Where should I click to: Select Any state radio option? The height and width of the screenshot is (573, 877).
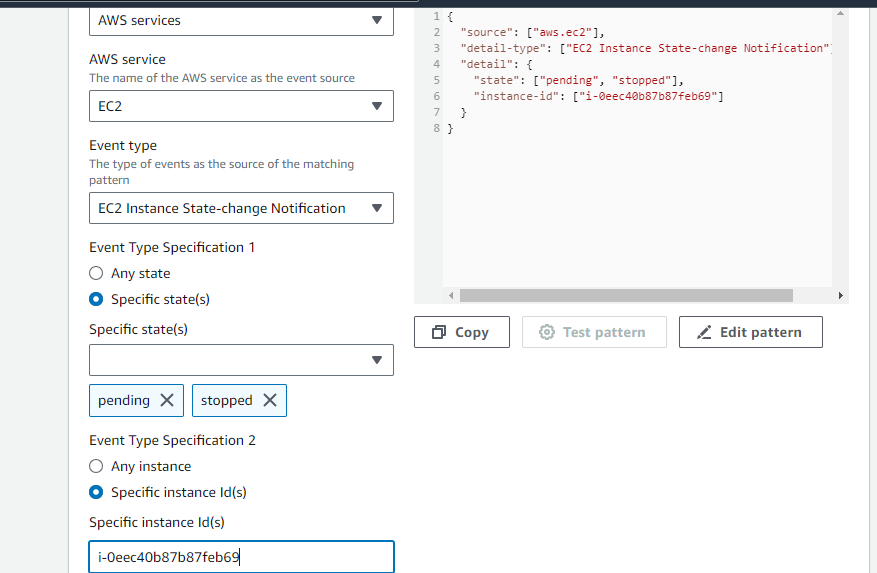click(96, 273)
